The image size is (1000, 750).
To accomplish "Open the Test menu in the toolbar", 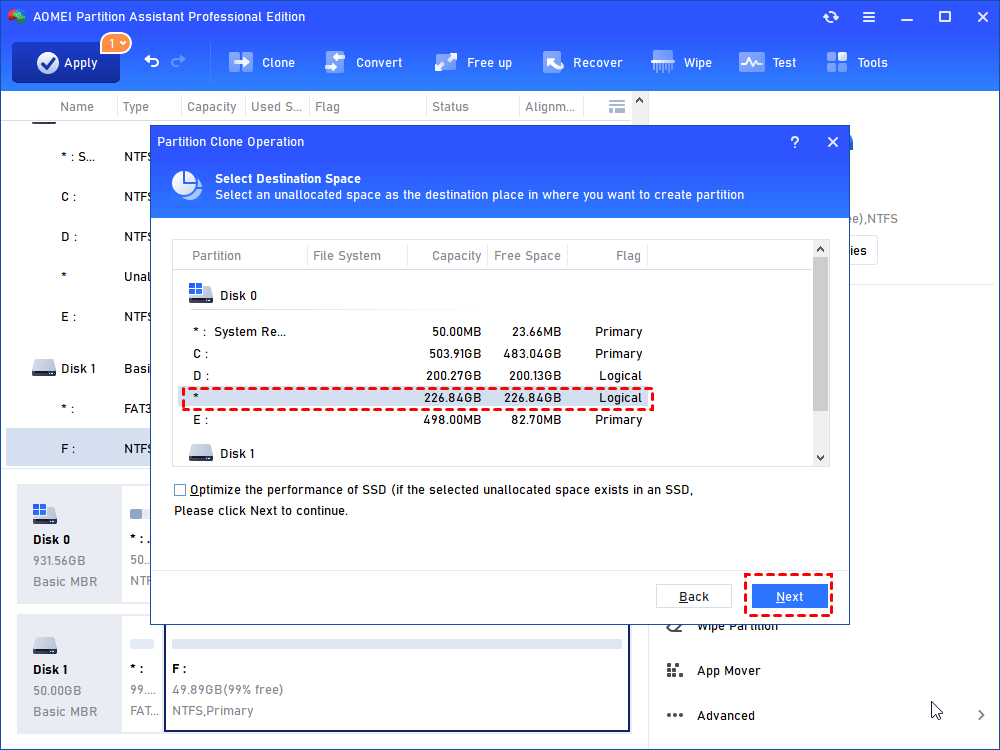I will 768,62.
